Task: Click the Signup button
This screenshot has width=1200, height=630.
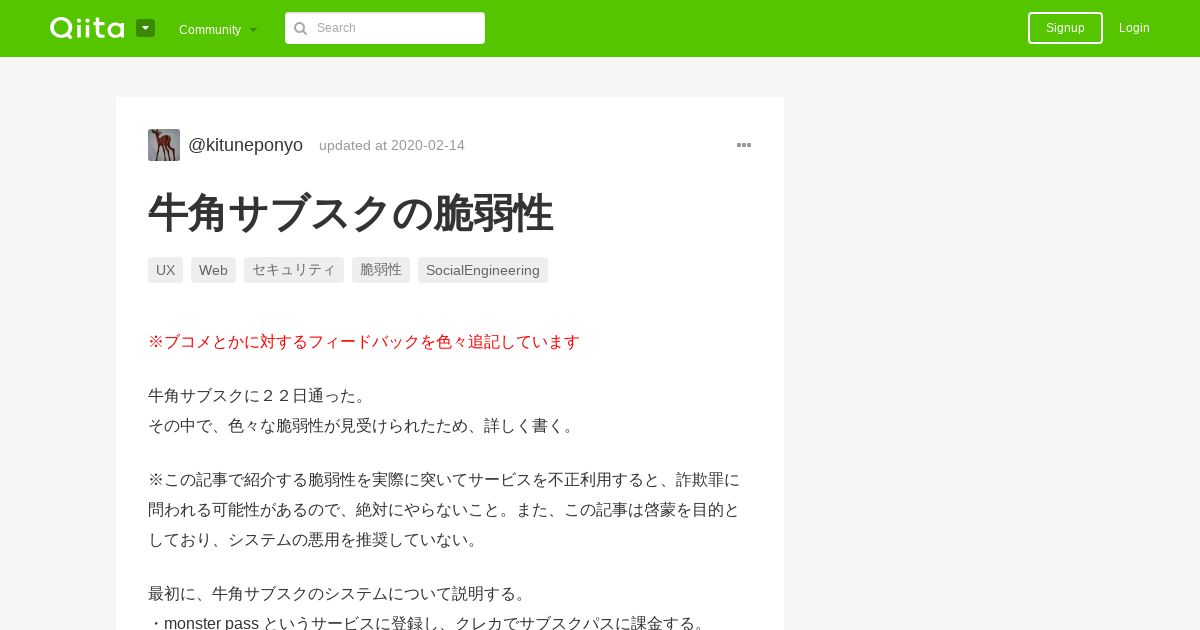Action: (1065, 28)
